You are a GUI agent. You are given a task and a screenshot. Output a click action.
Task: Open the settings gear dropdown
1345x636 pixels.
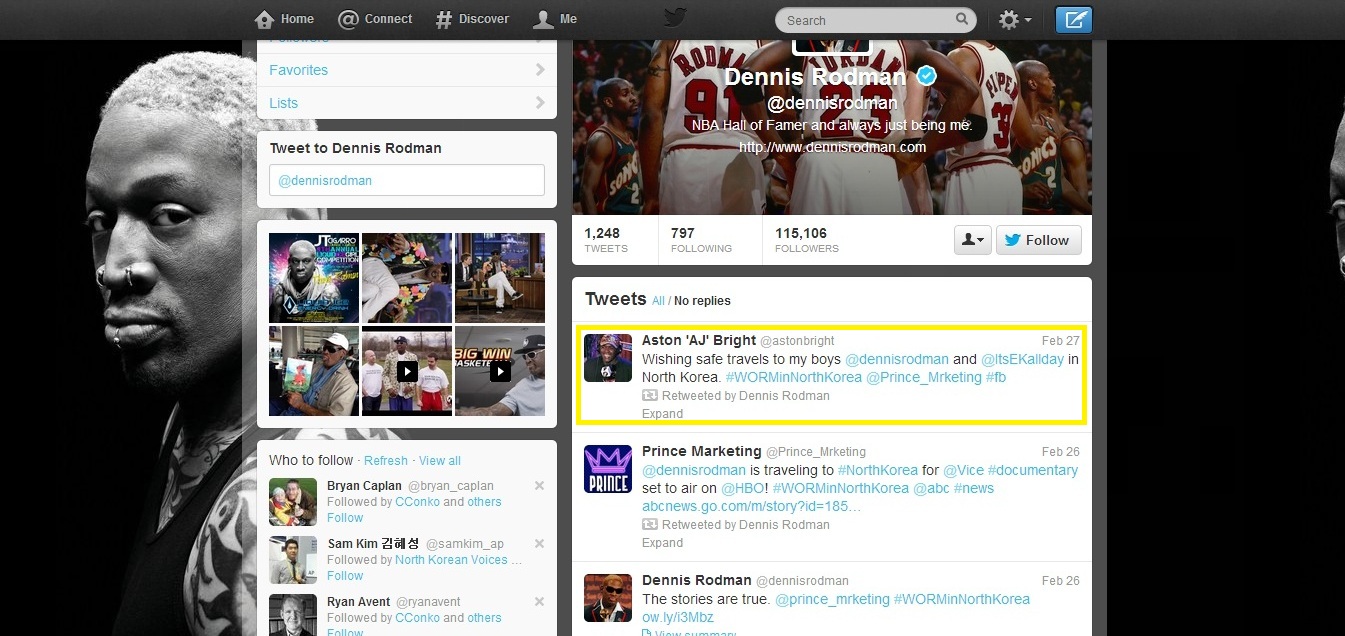(1015, 20)
